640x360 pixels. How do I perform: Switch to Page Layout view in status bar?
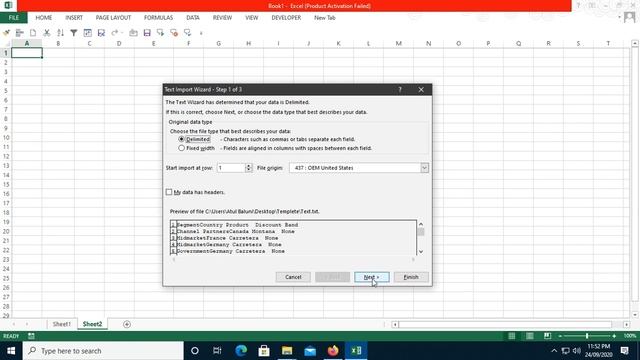point(529,336)
